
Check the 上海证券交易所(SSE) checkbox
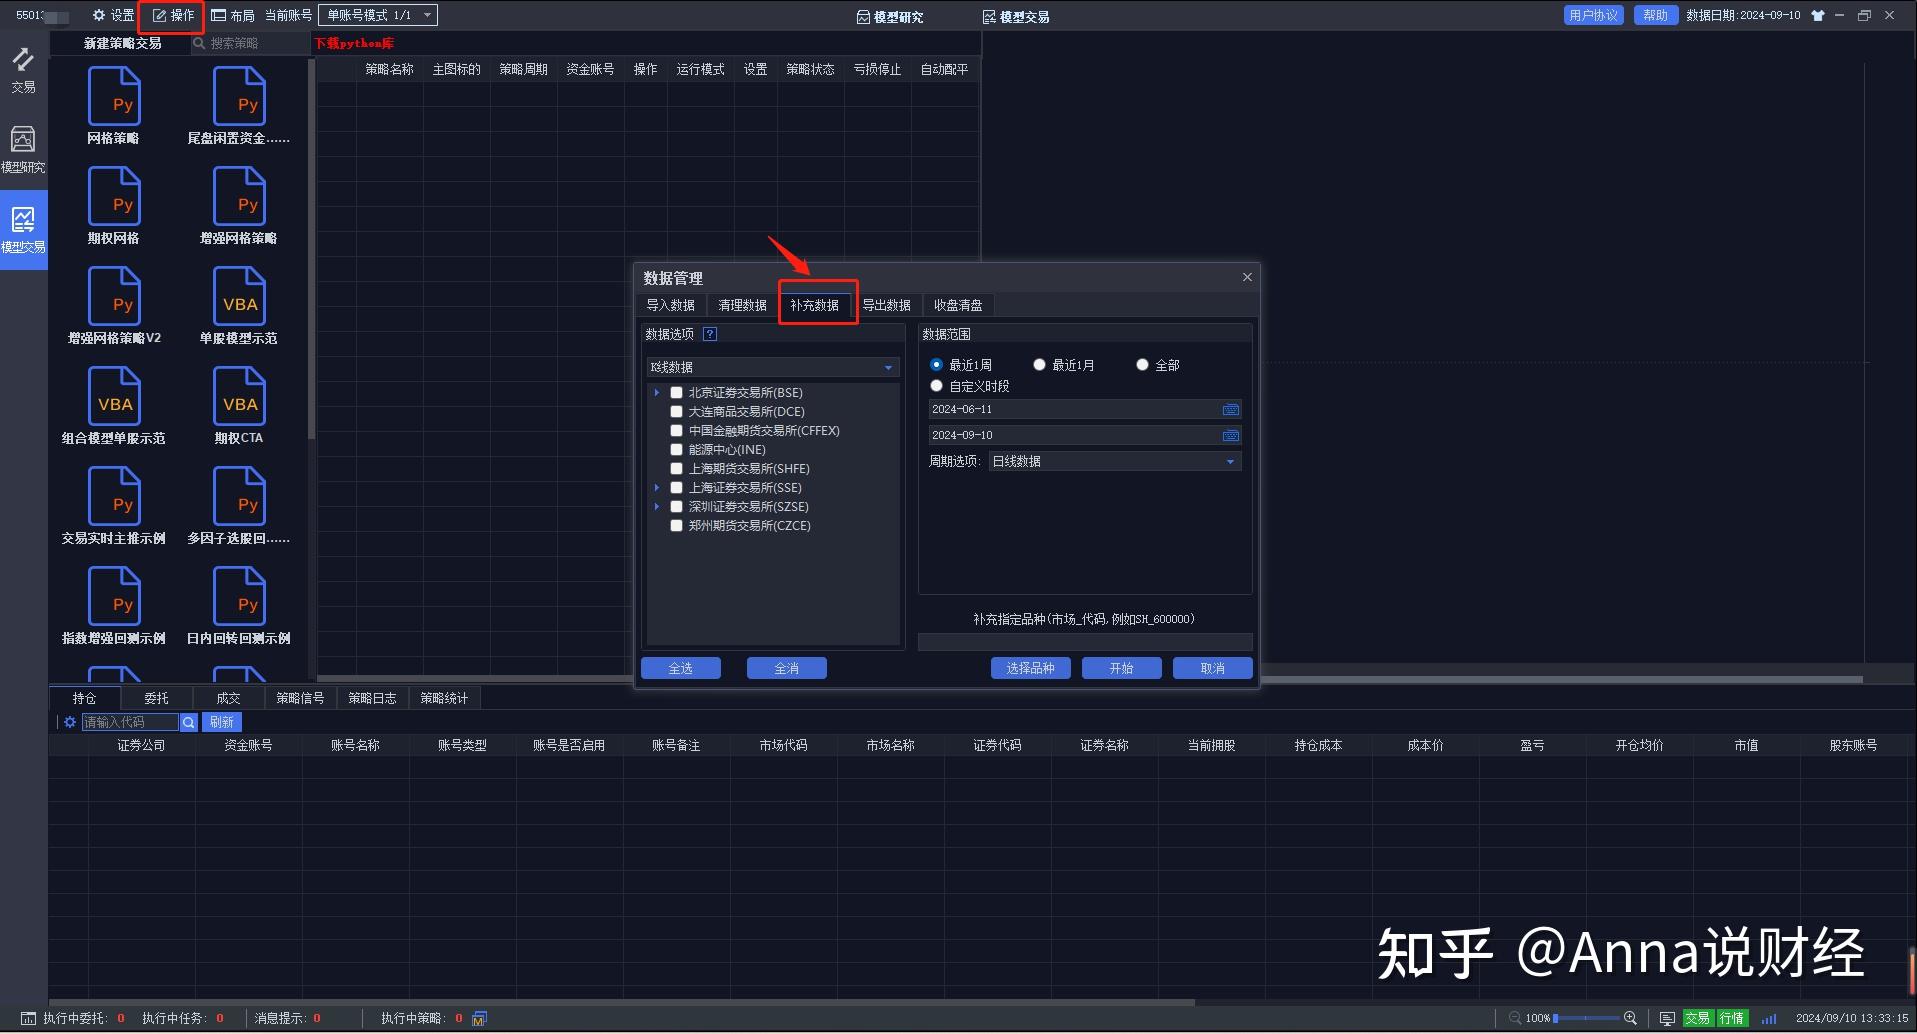[676, 487]
